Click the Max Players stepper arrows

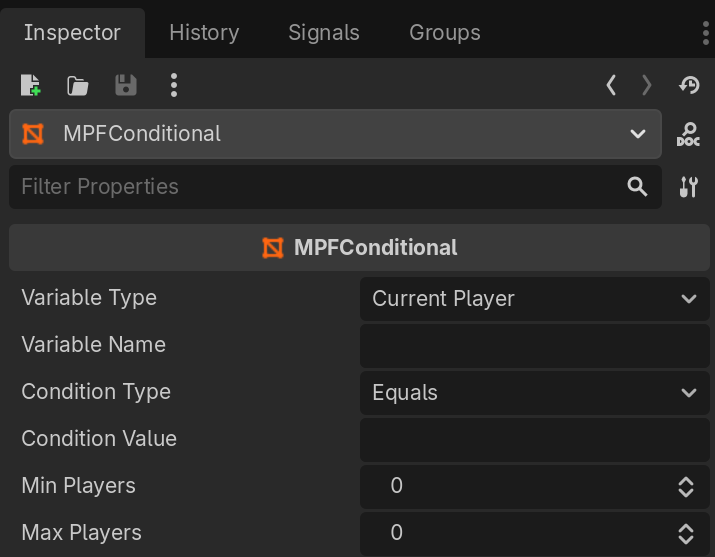[686, 533]
